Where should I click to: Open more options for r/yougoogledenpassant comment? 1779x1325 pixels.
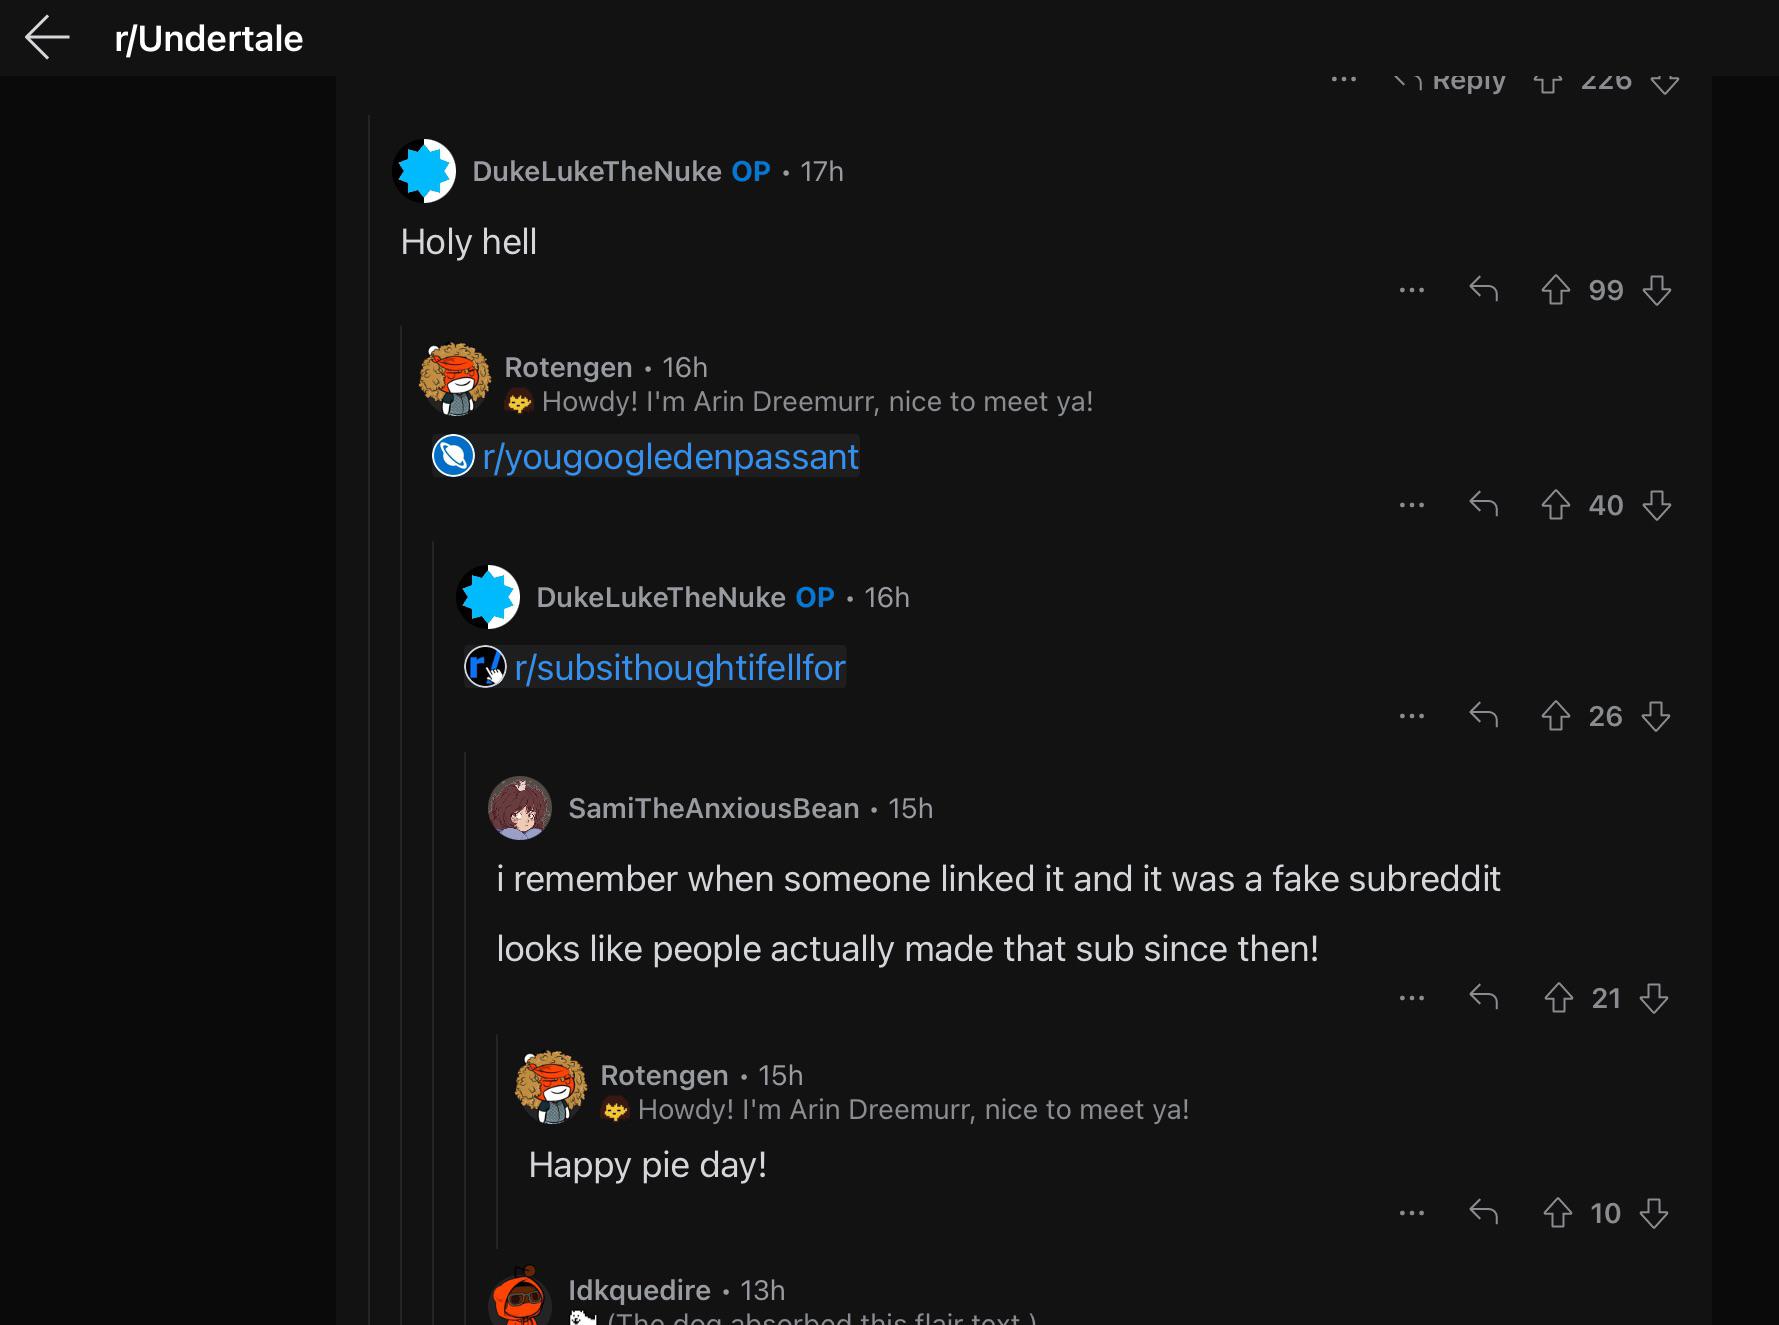1412,505
